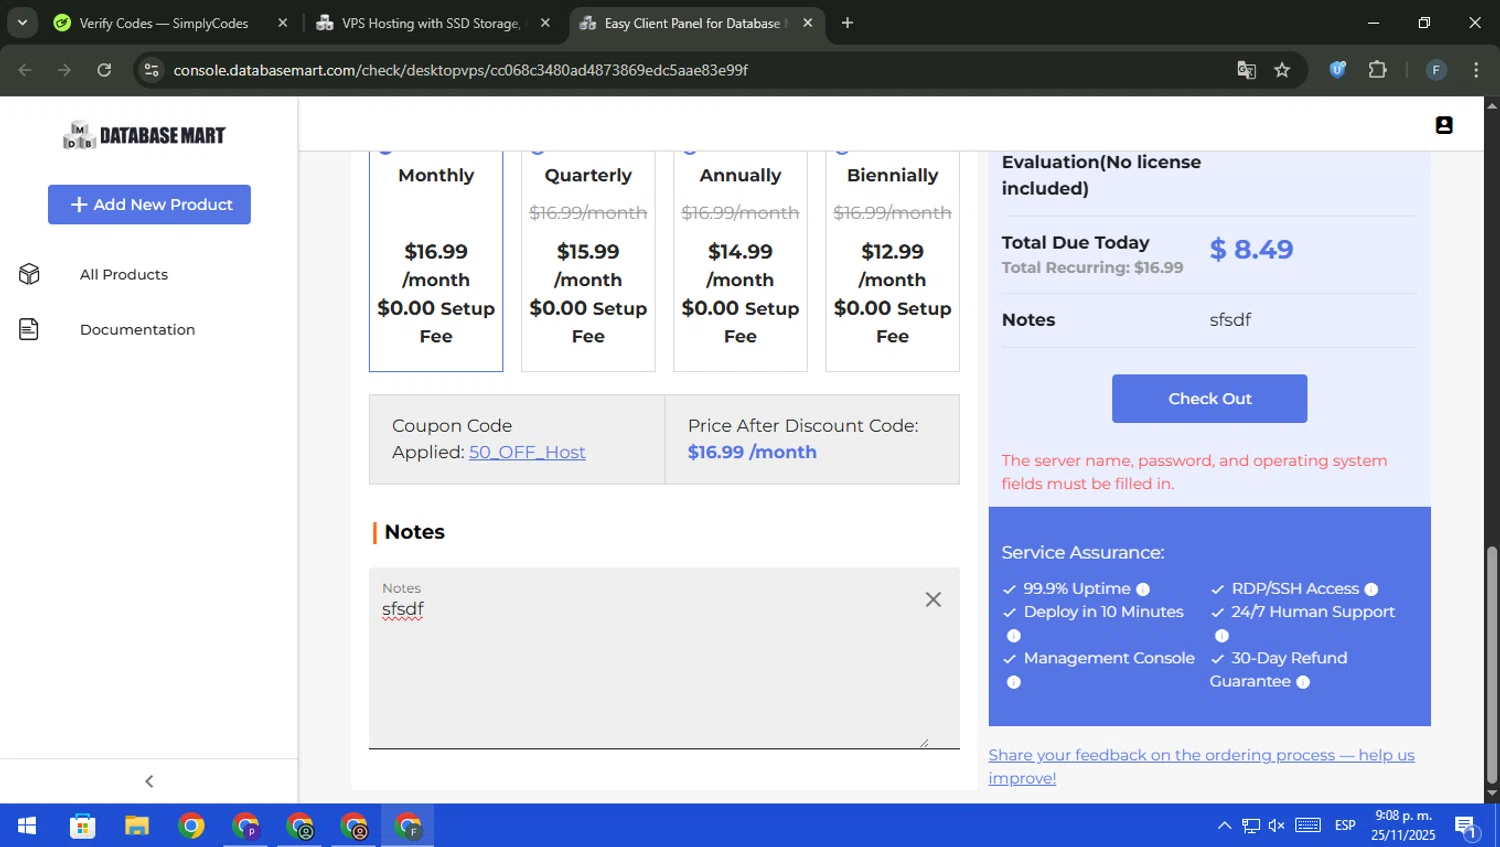Switch to VPS Hosting with SSD Storage tab
The height and width of the screenshot is (847, 1500).
coord(430,23)
